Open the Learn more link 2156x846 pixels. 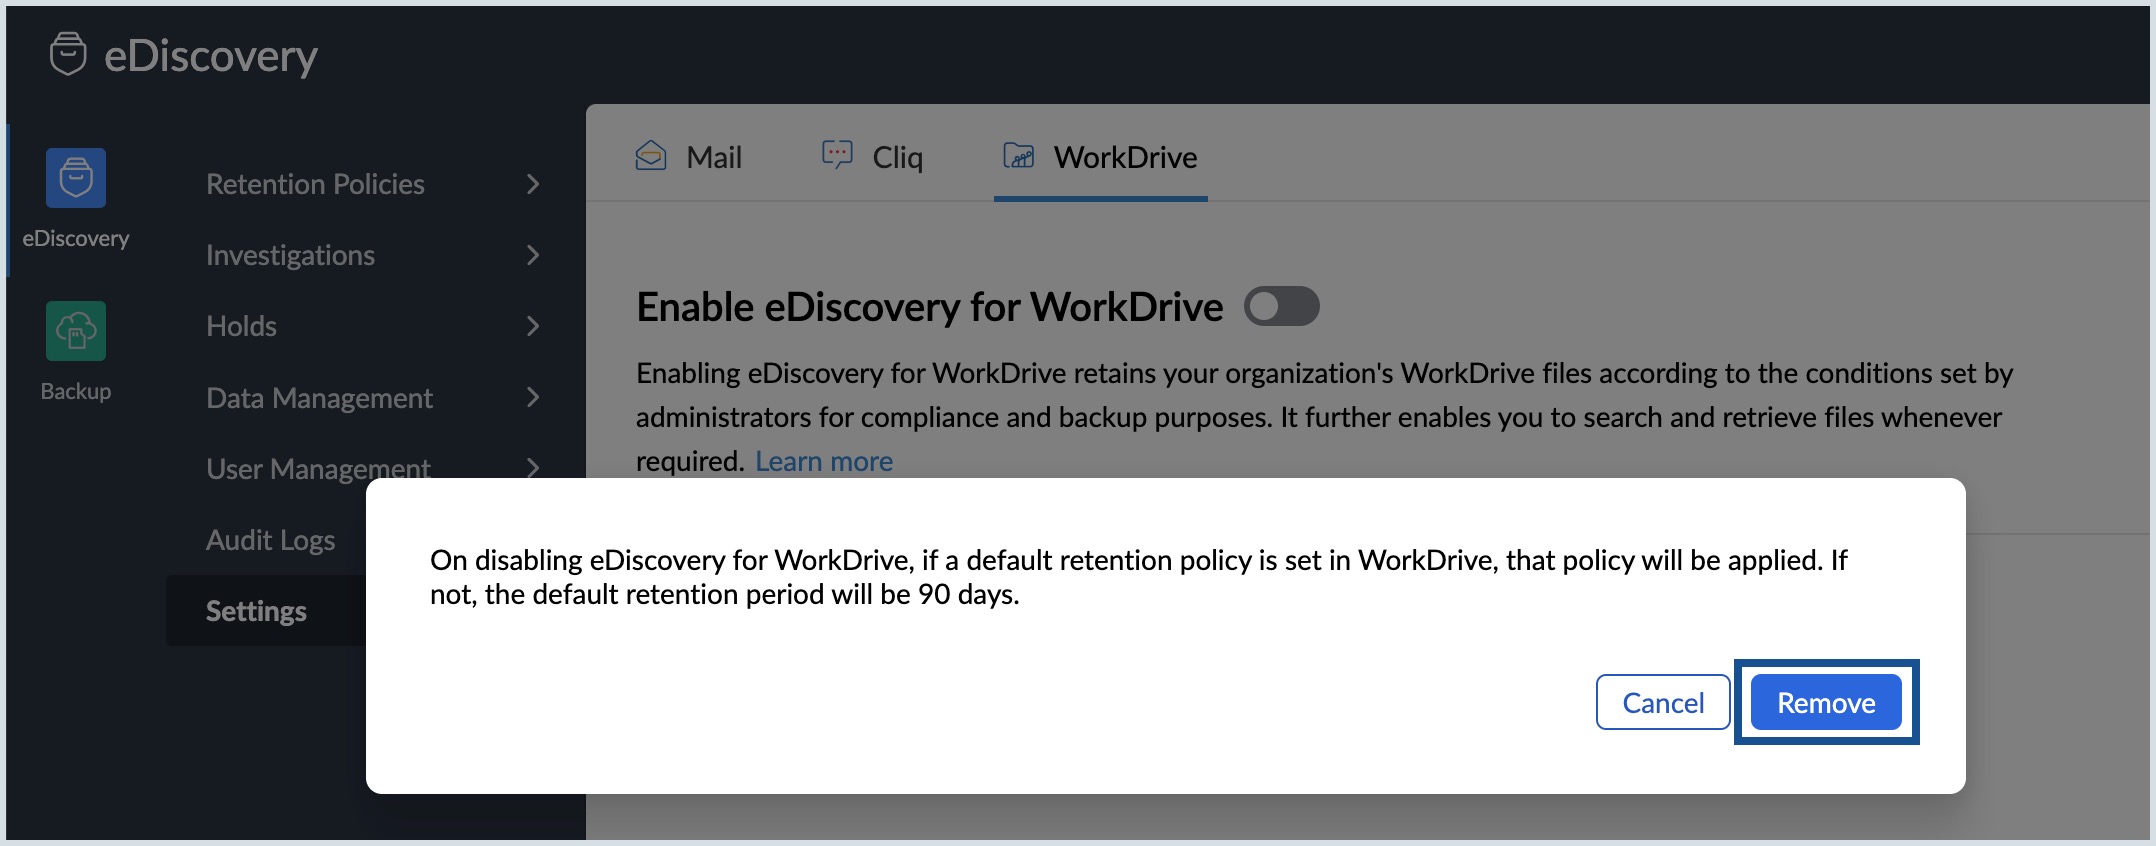point(823,461)
